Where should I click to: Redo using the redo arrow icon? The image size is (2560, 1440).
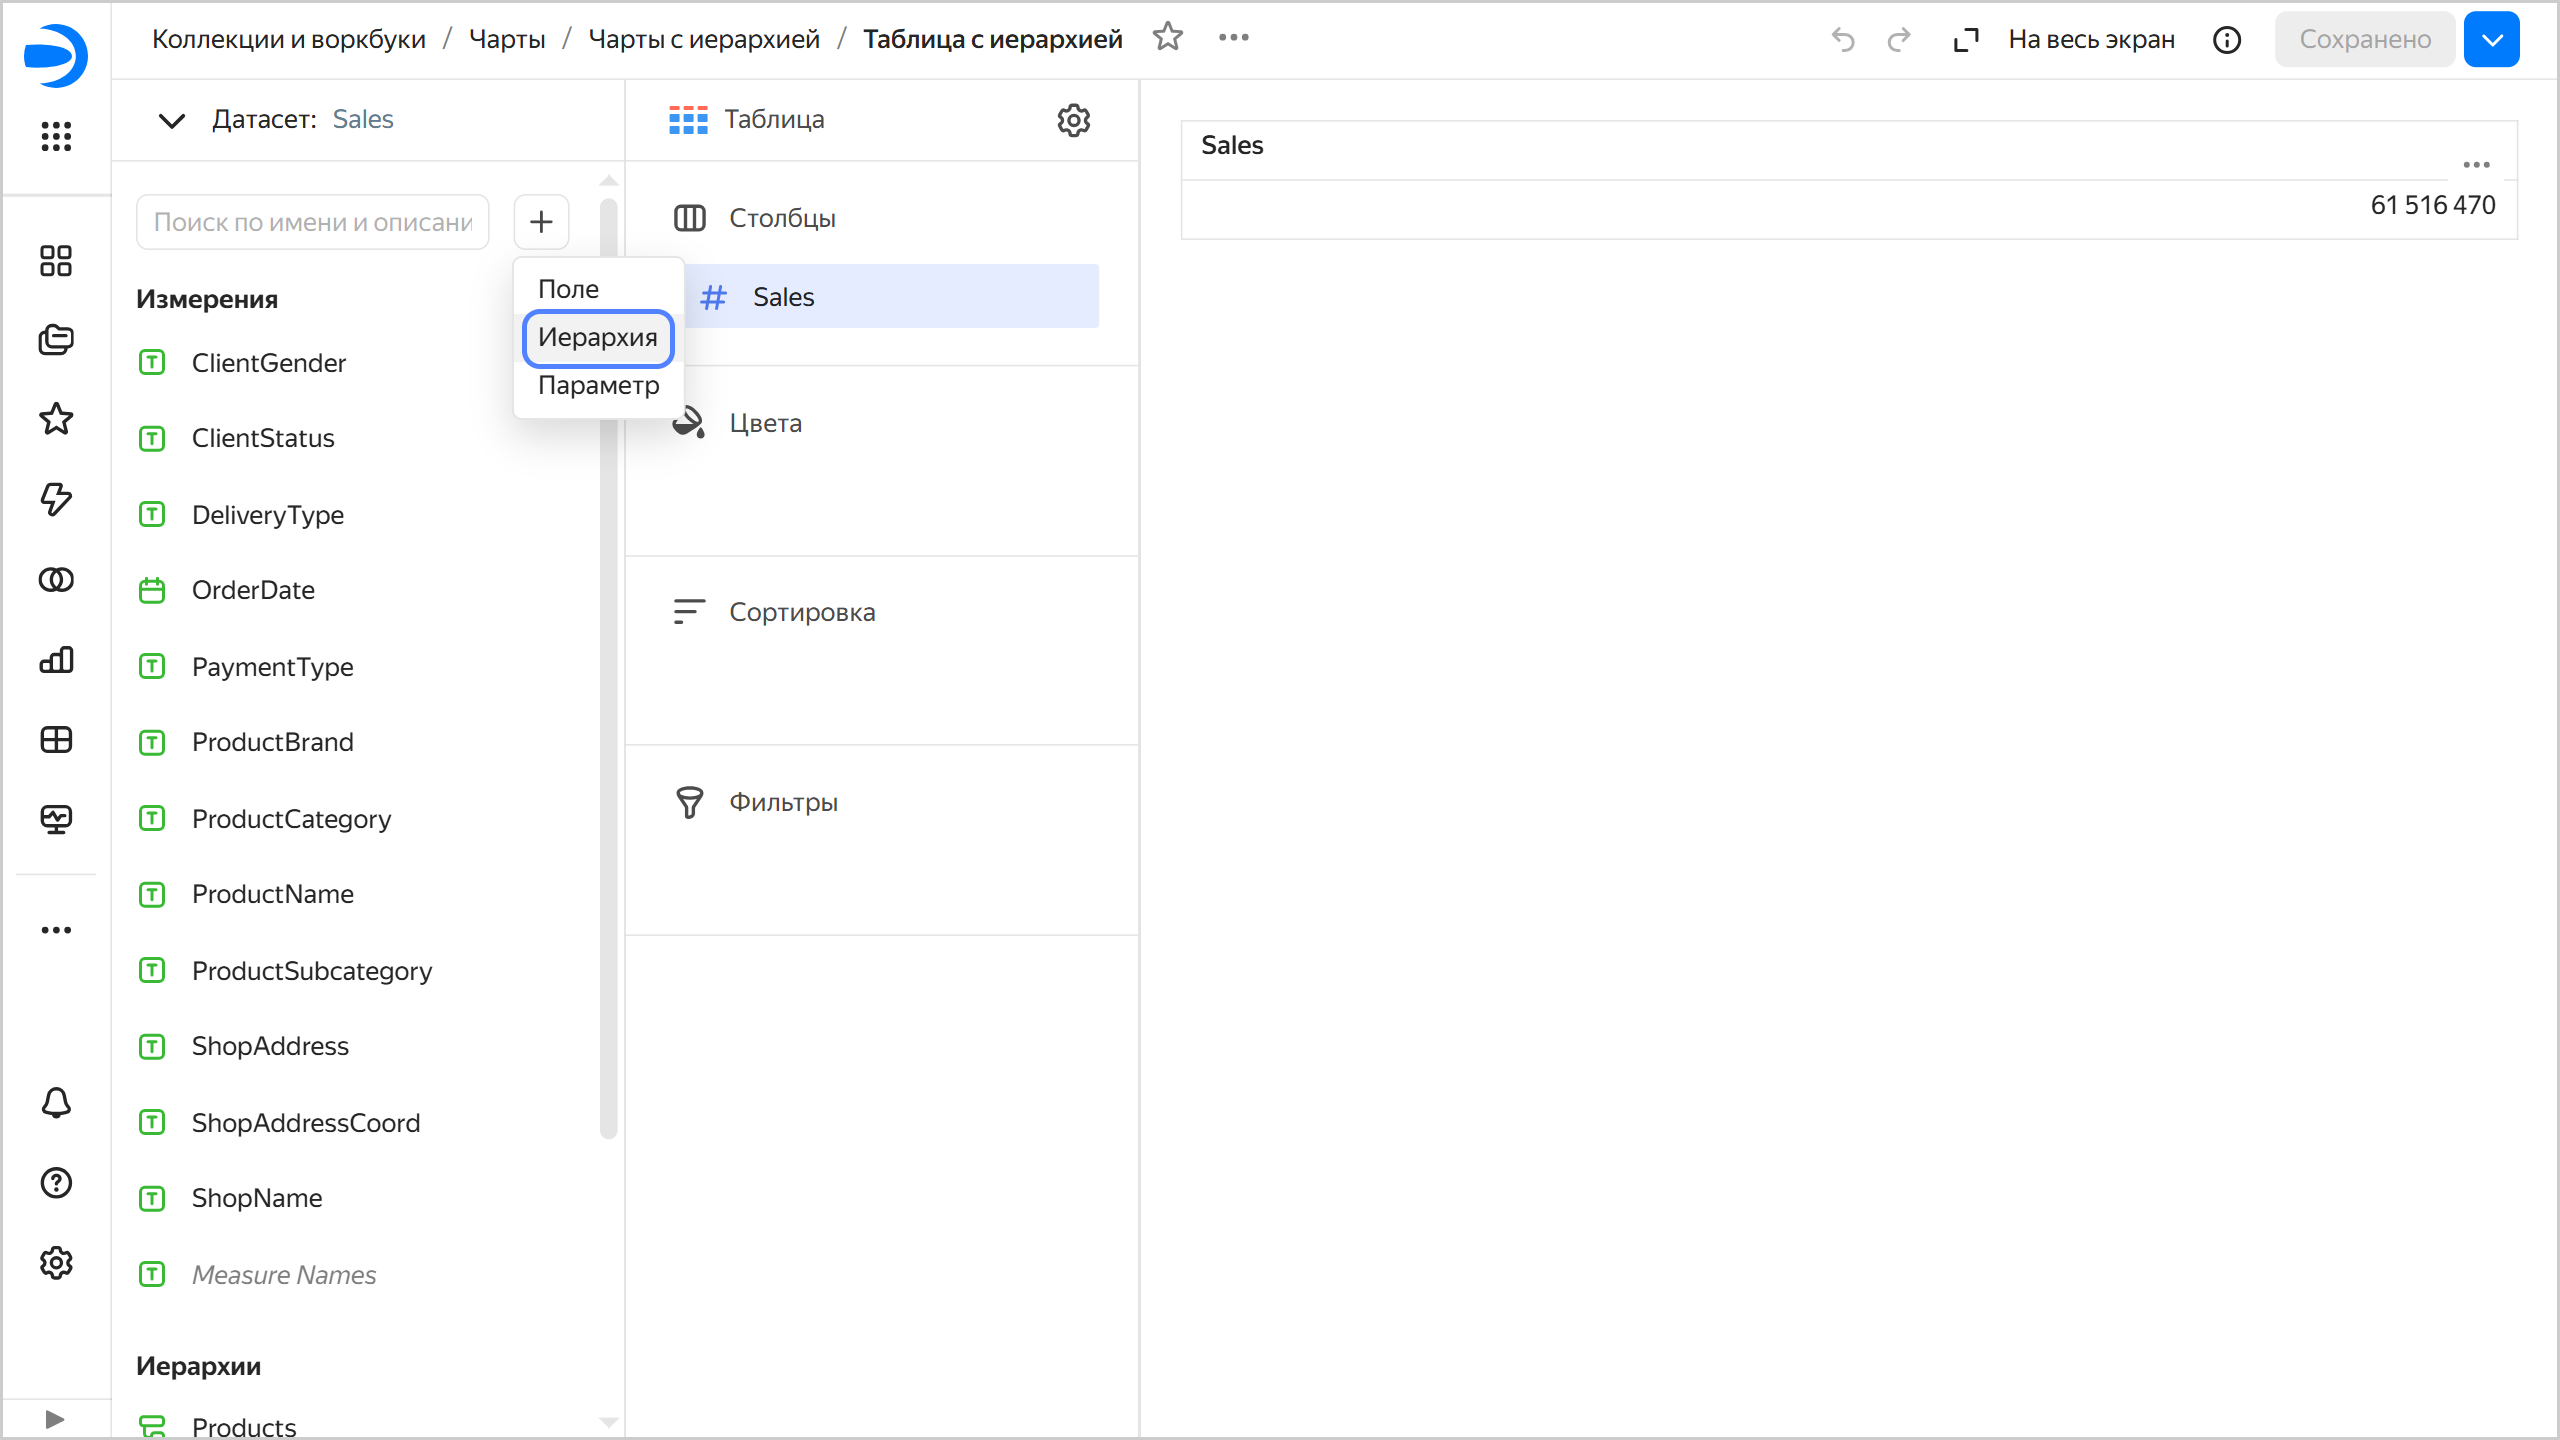tap(1898, 39)
